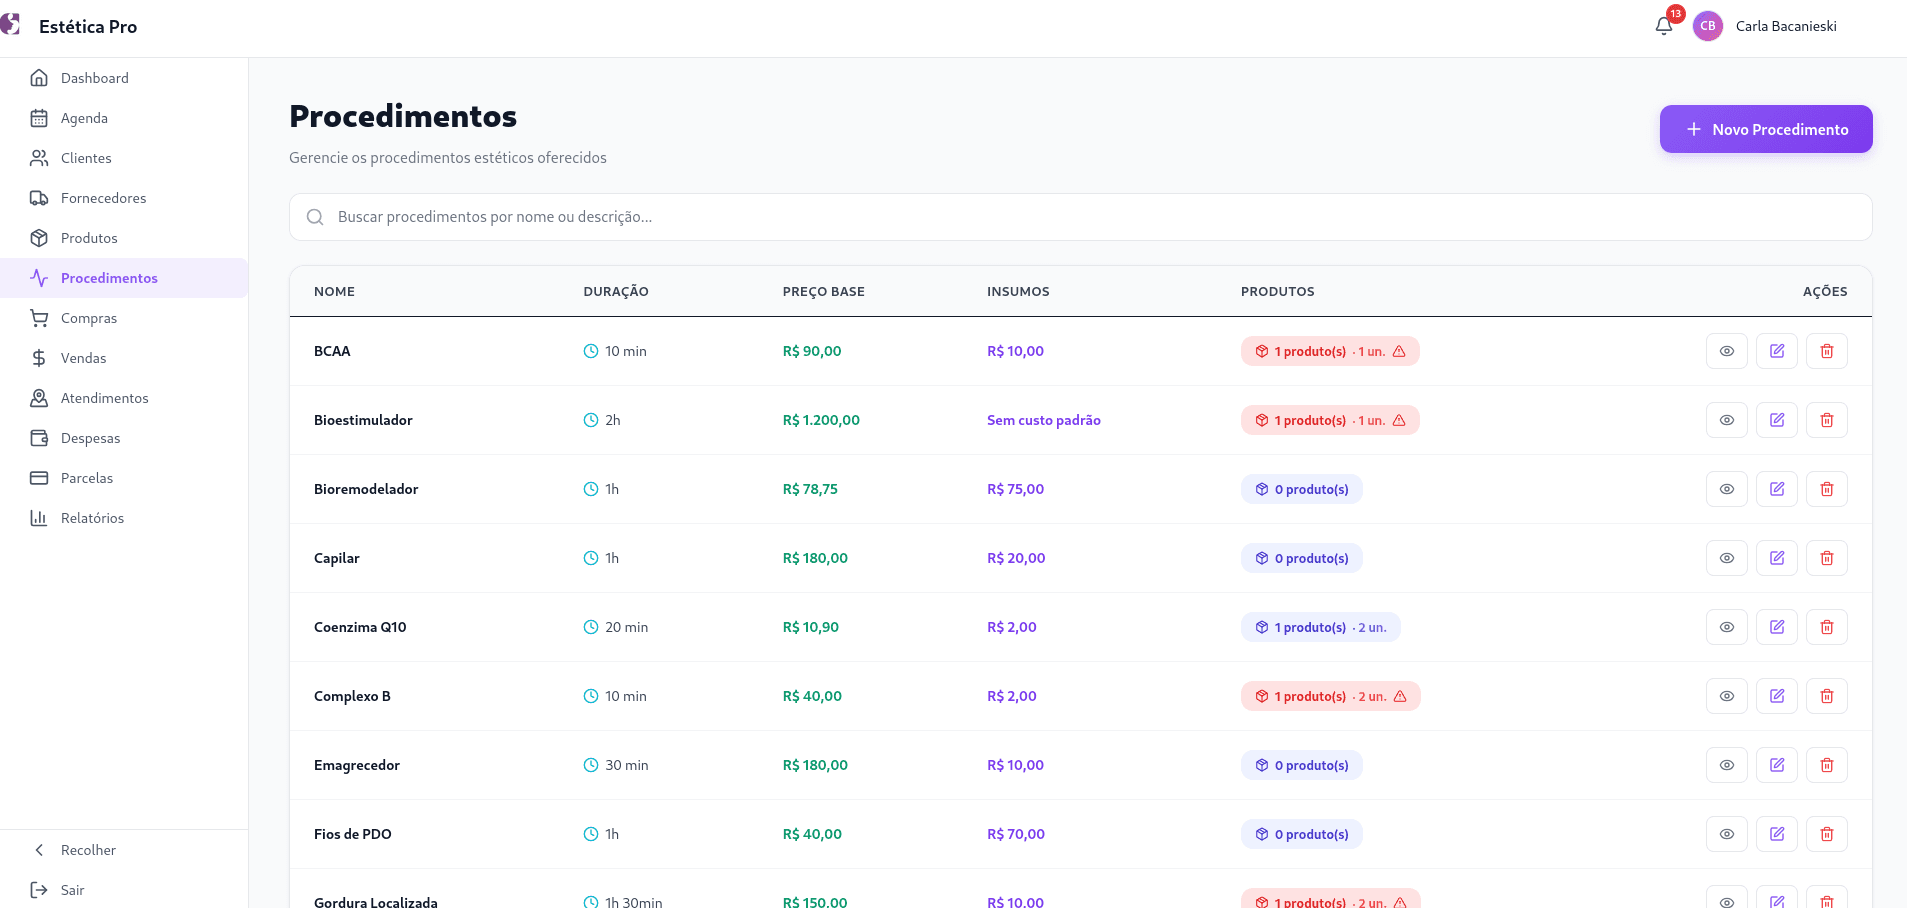Click the Novo Procedimento button
Viewport: 1907px width, 908px height.
1766,129
